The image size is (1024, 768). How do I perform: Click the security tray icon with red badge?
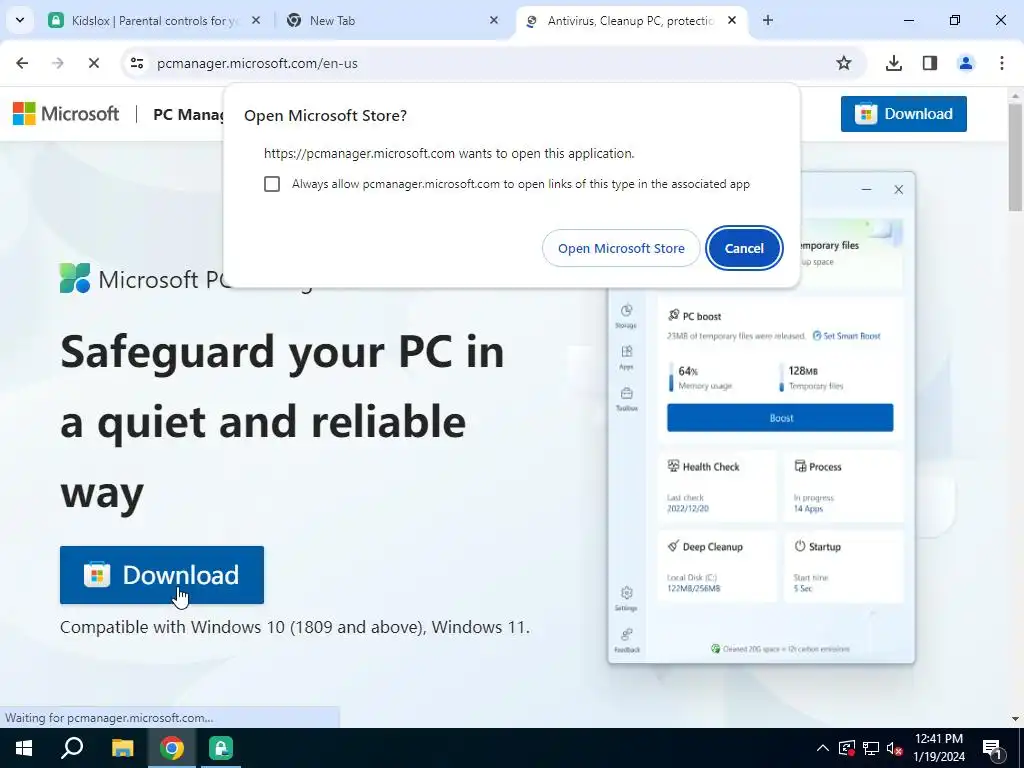pos(846,748)
